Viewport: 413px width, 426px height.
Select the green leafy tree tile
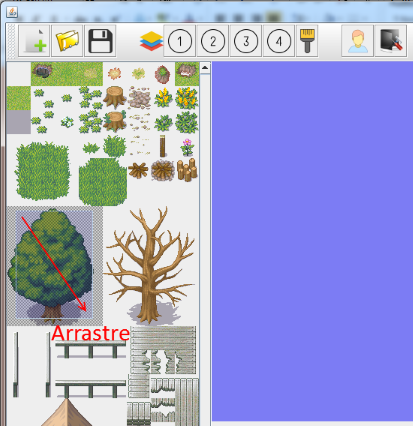tap(51, 263)
